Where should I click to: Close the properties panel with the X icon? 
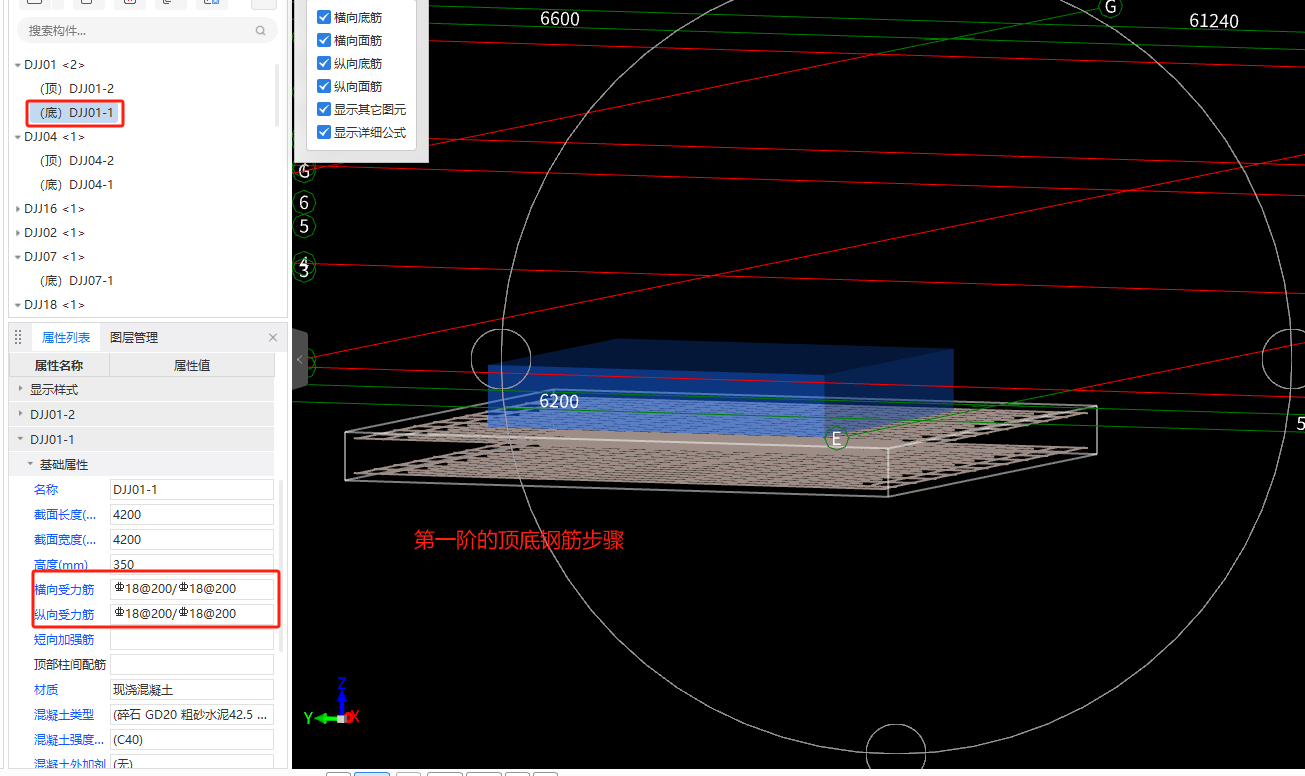pos(273,337)
